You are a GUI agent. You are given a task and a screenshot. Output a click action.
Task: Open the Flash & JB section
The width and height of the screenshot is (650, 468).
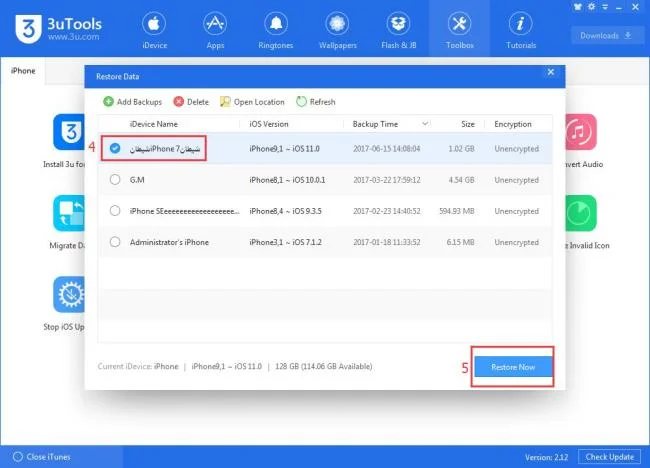click(398, 30)
